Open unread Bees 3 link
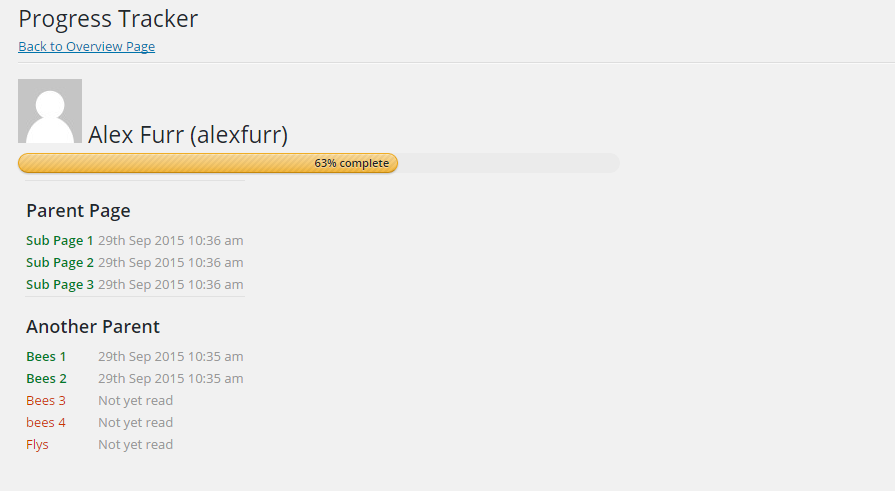The width and height of the screenshot is (895, 491). click(46, 400)
